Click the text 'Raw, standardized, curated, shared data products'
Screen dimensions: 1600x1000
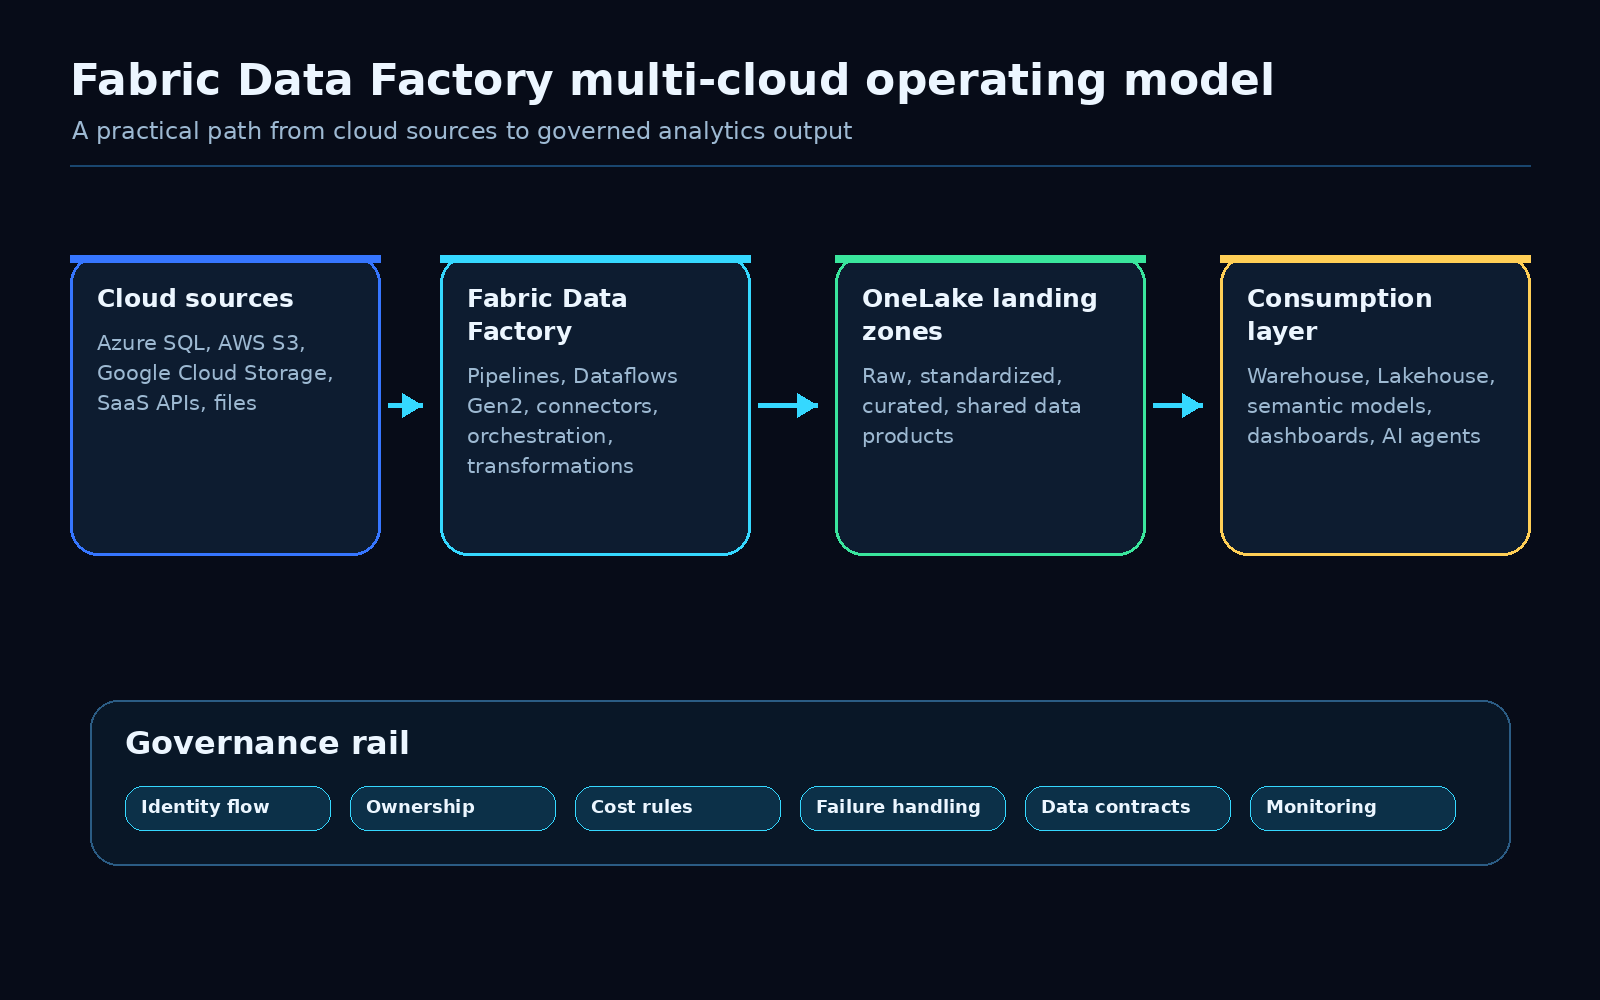(x=971, y=406)
